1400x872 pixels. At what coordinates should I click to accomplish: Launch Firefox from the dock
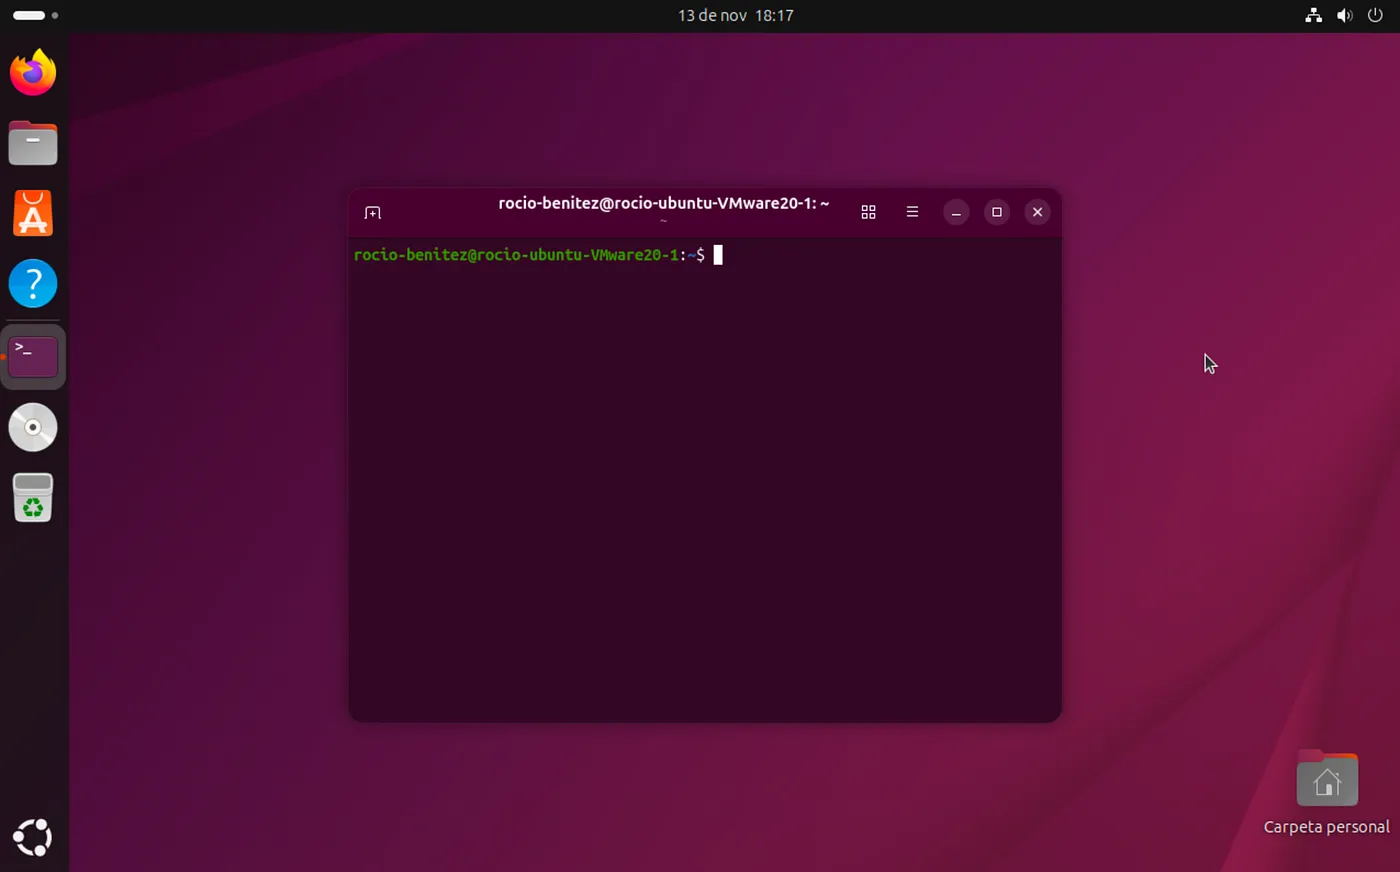click(33, 71)
